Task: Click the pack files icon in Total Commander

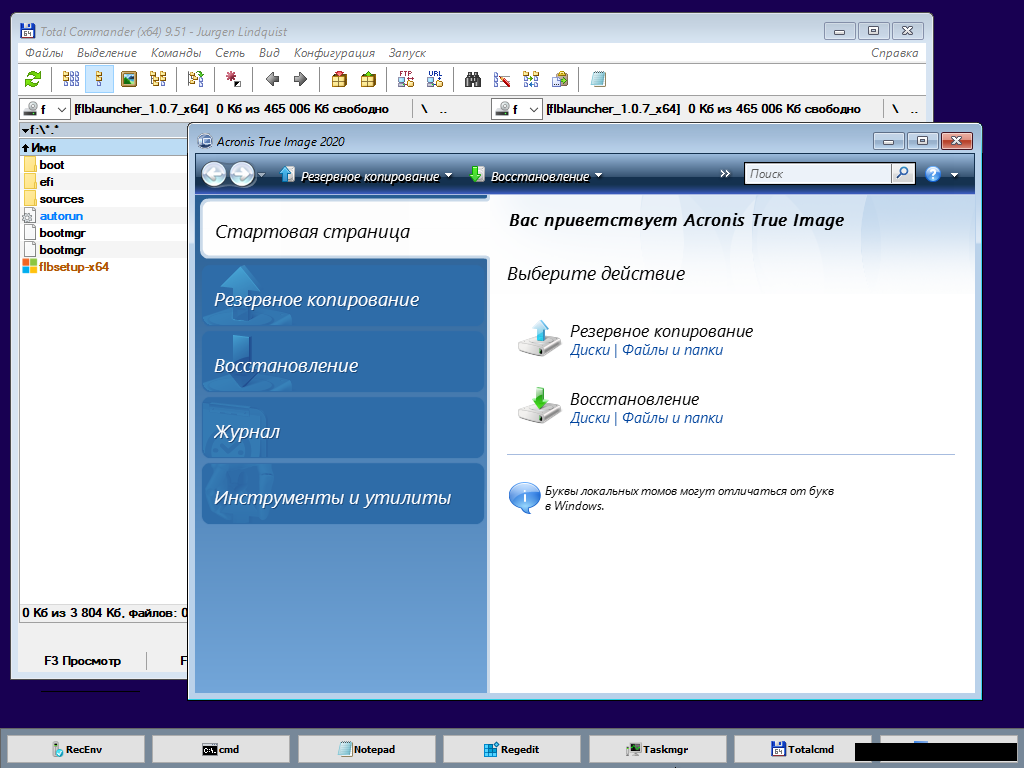Action: click(x=339, y=80)
